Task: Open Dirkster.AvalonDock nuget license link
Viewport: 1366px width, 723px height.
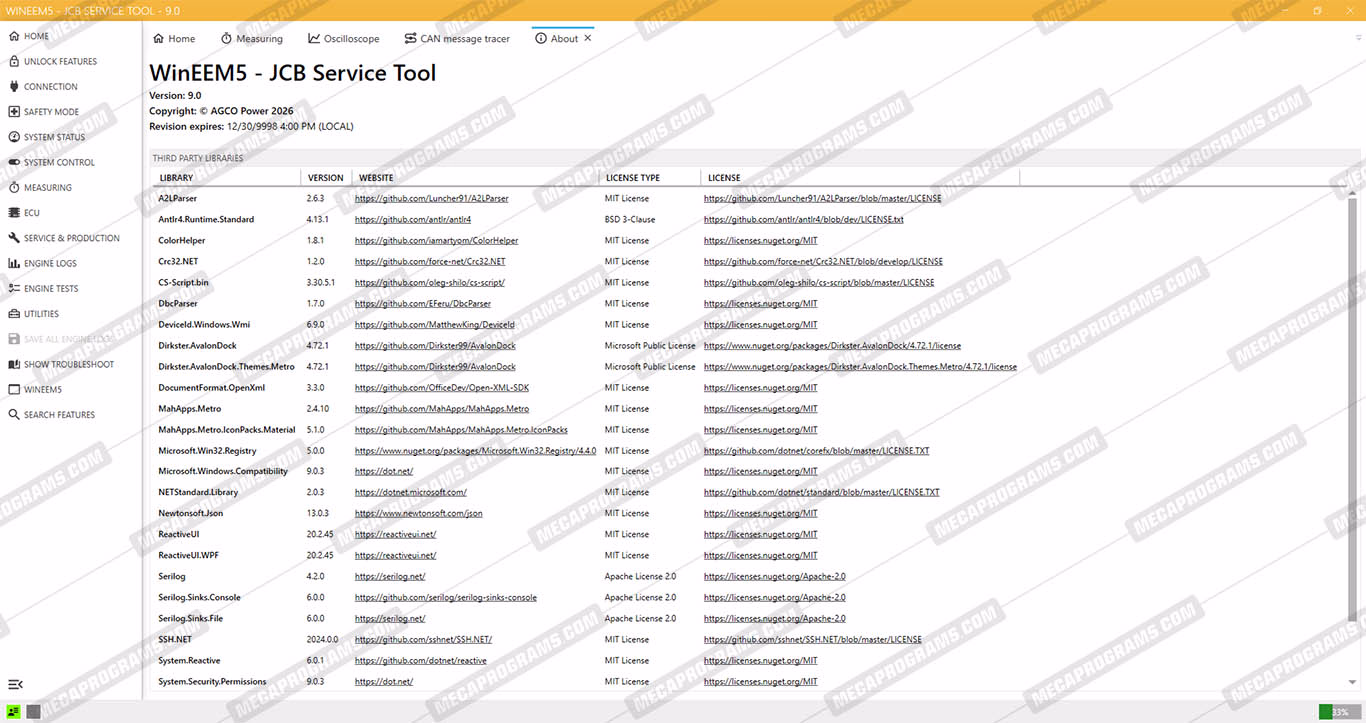Action: (x=832, y=345)
